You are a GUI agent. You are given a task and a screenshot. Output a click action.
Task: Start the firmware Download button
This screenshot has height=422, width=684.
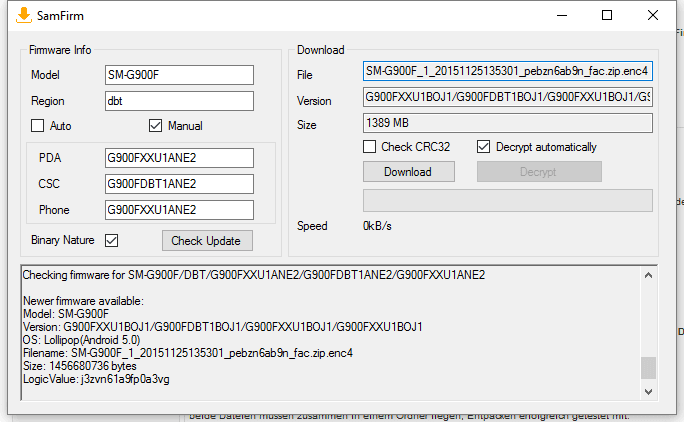pyautogui.click(x=409, y=172)
